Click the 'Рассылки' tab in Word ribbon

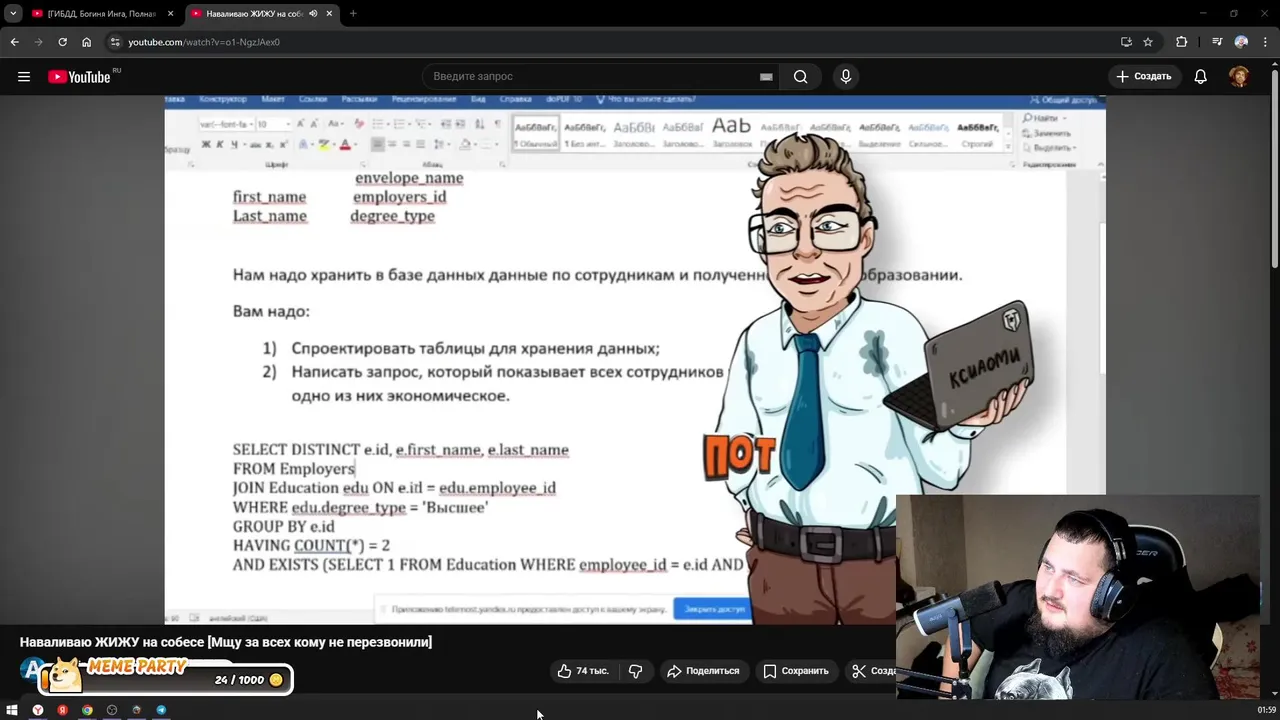tap(359, 99)
